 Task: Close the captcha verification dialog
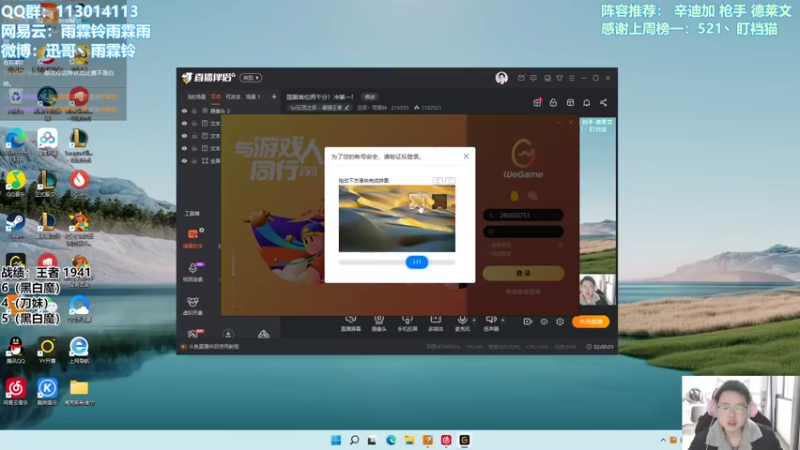[x=466, y=156]
